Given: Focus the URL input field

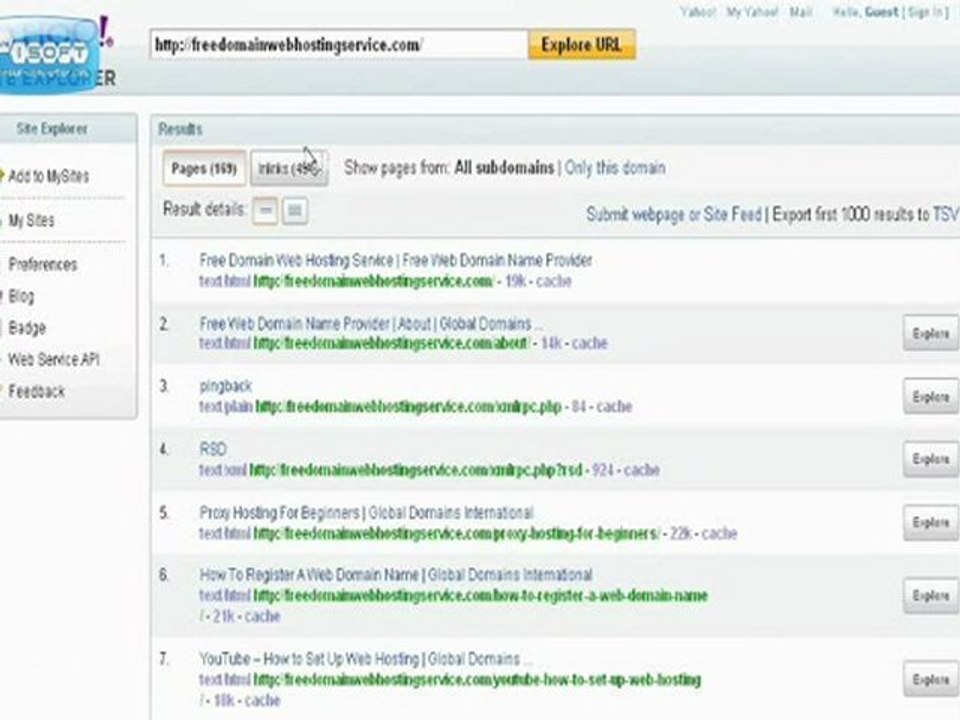Looking at the screenshot, I should click(x=339, y=45).
